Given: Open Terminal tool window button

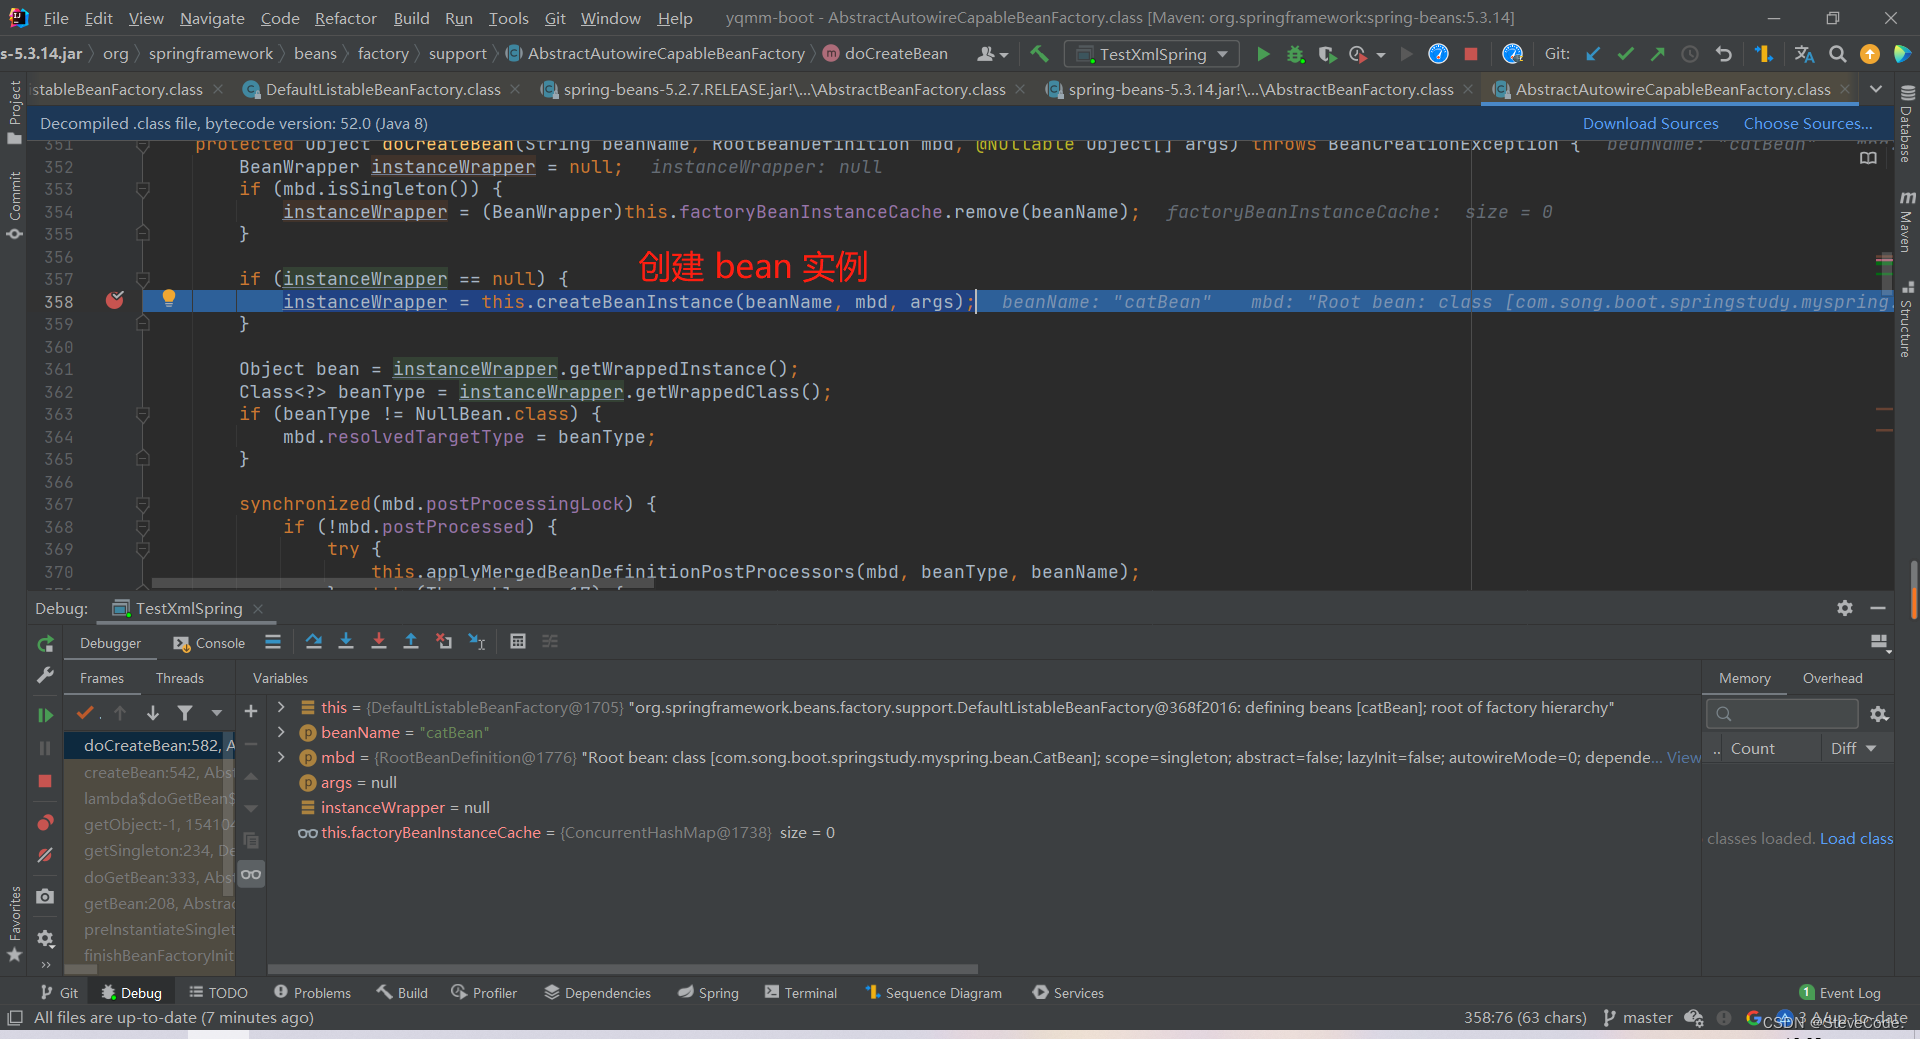Looking at the screenshot, I should coord(801,993).
